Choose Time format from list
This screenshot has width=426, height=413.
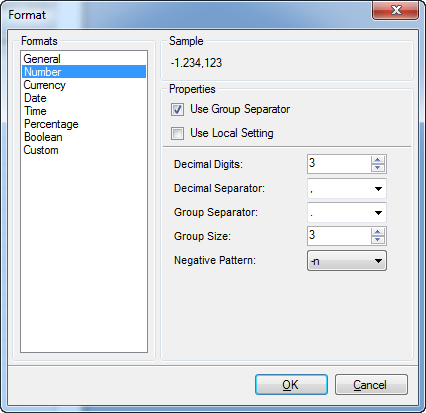(x=35, y=111)
